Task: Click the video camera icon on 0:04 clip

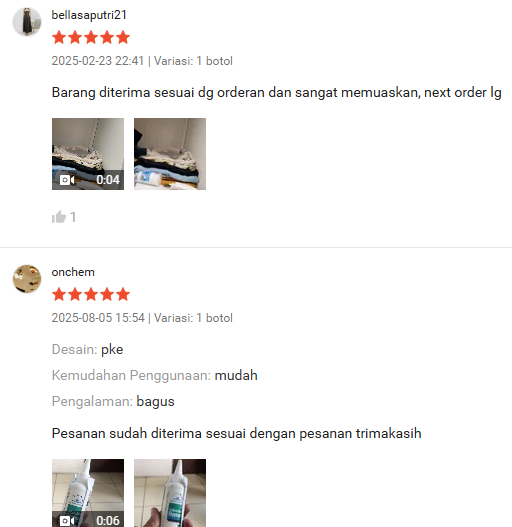Action: tap(67, 180)
